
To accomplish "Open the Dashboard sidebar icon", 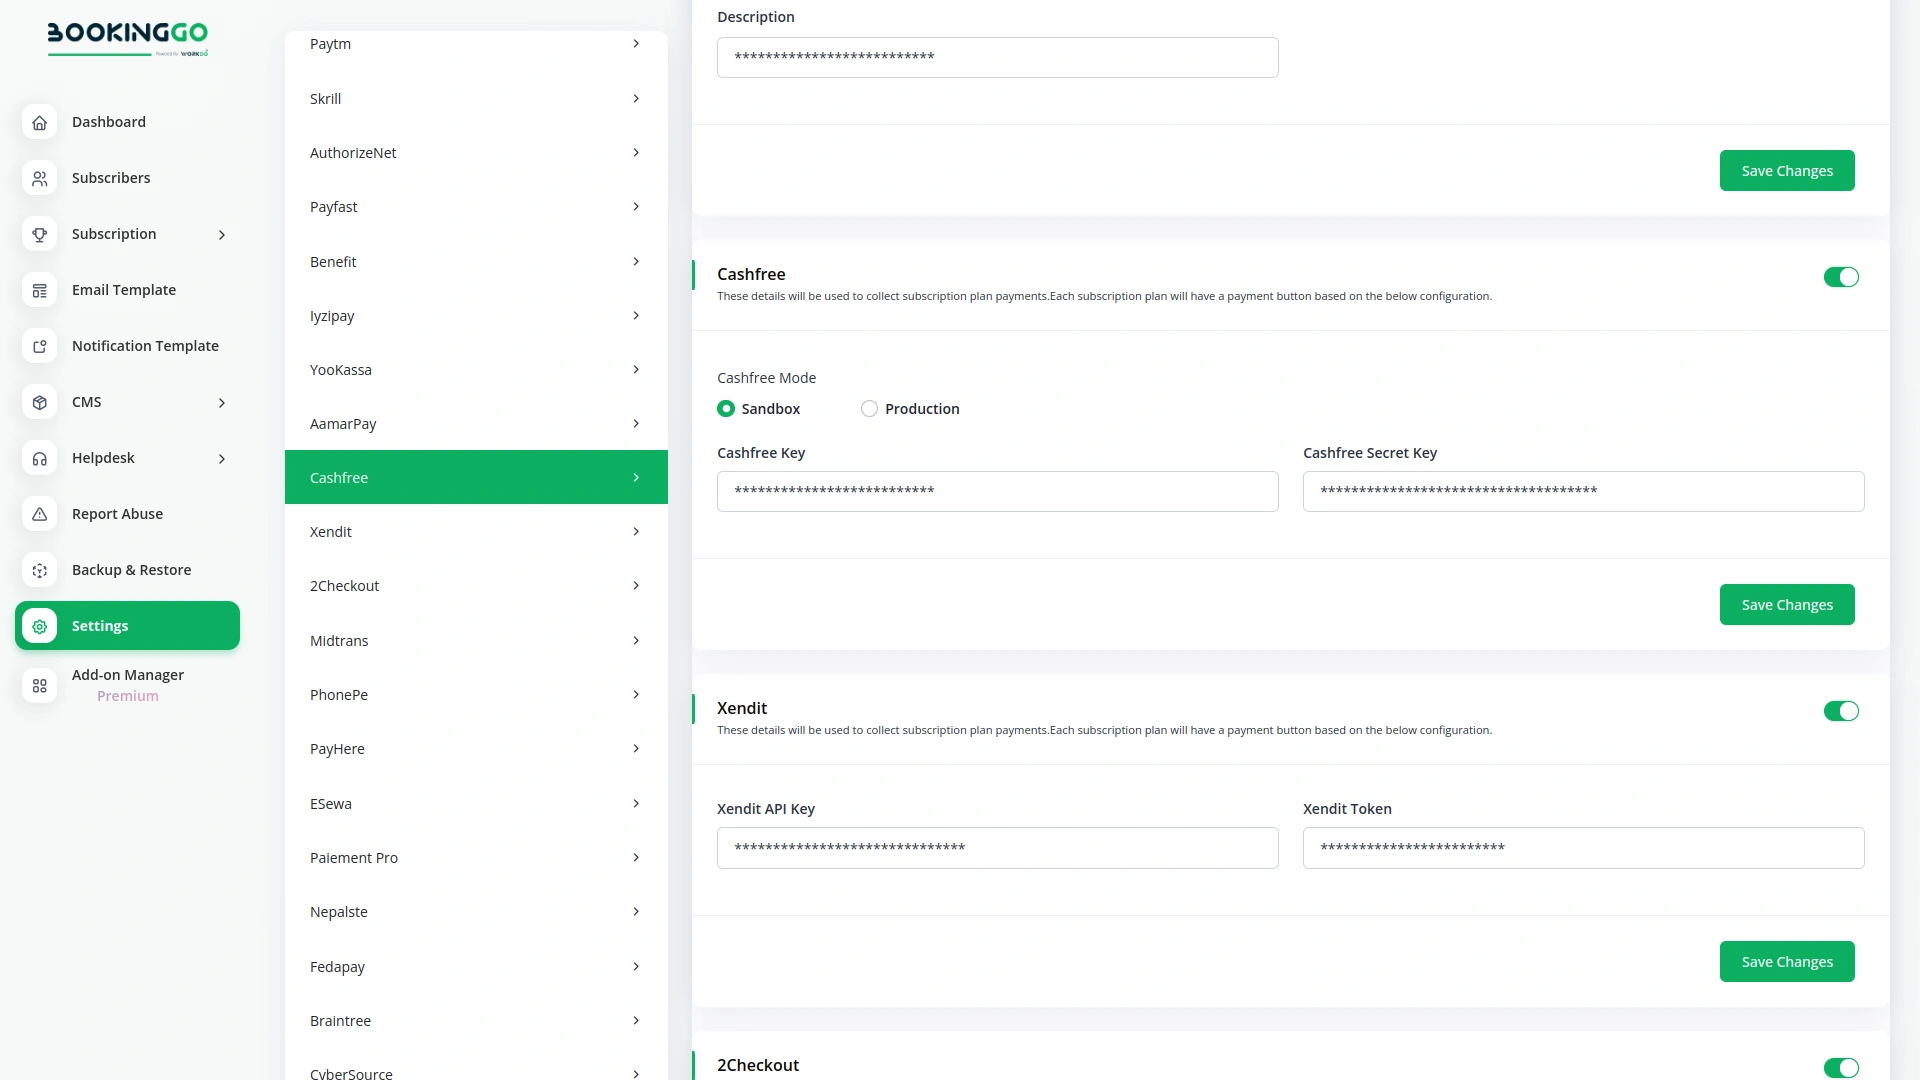I will point(40,122).
